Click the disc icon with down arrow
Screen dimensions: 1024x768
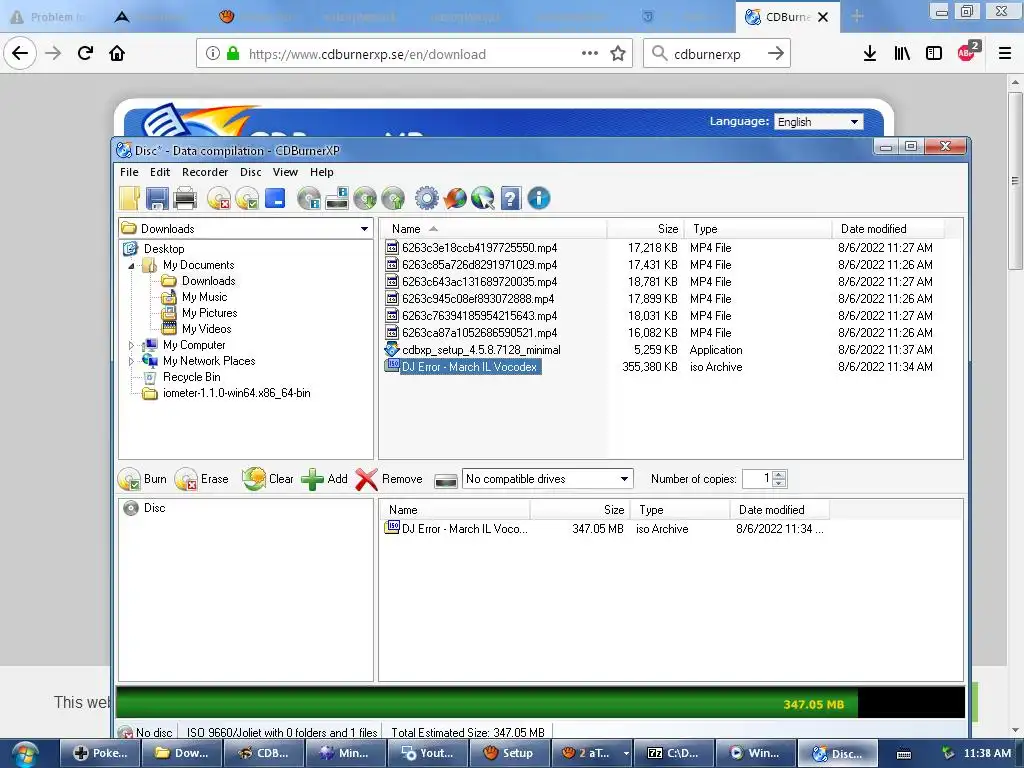tap(365, 198)
